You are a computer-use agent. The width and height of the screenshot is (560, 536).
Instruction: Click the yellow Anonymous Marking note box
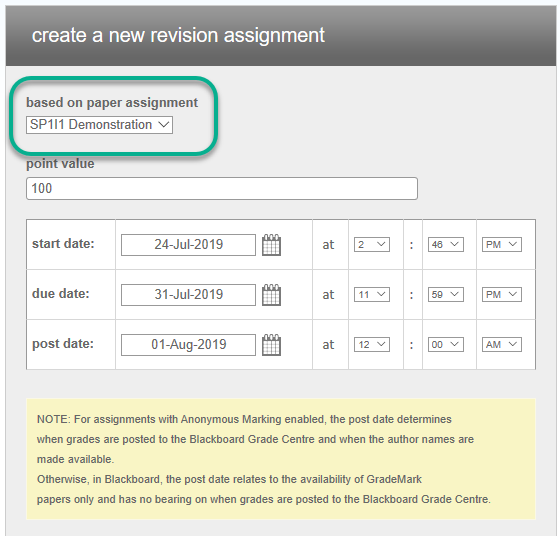[281, 459]
